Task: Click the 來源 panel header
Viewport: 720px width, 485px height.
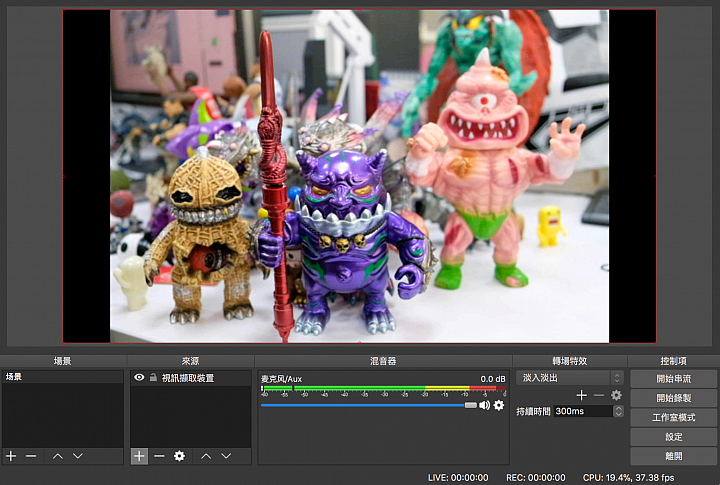Action: 190,361
